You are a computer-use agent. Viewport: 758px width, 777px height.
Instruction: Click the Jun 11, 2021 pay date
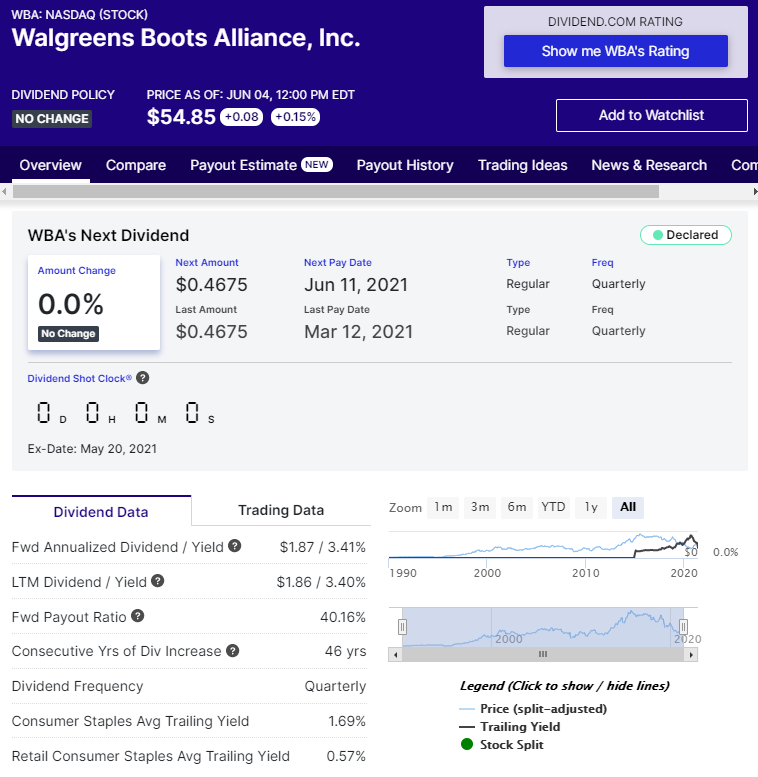pos(356,285)
